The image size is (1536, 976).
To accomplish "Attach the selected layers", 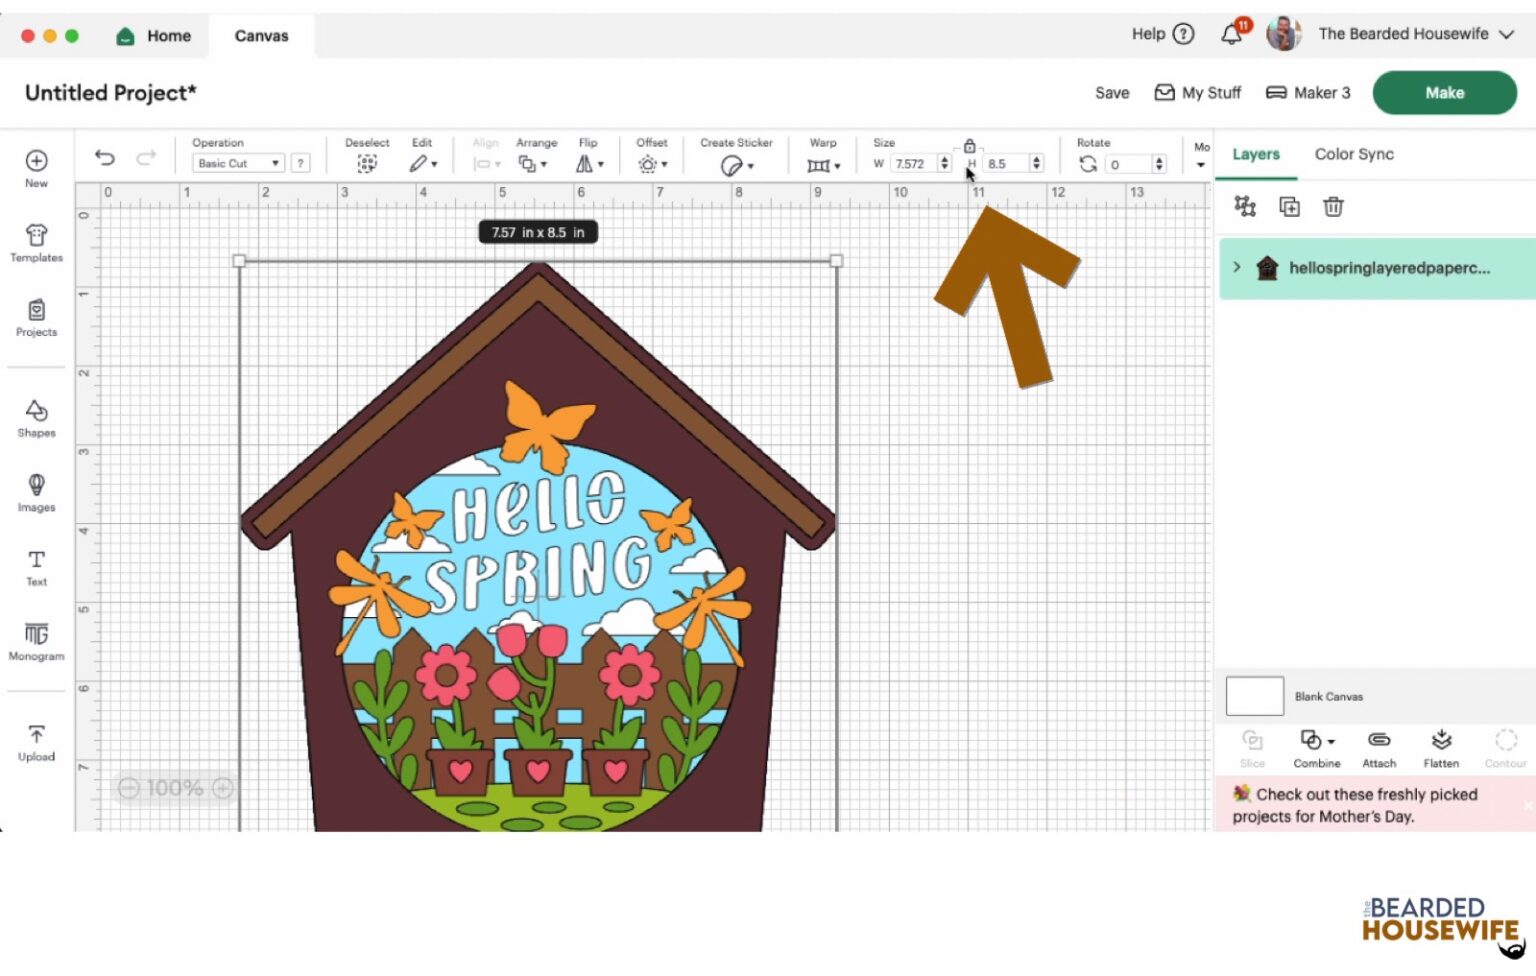I will point(1379,748).
